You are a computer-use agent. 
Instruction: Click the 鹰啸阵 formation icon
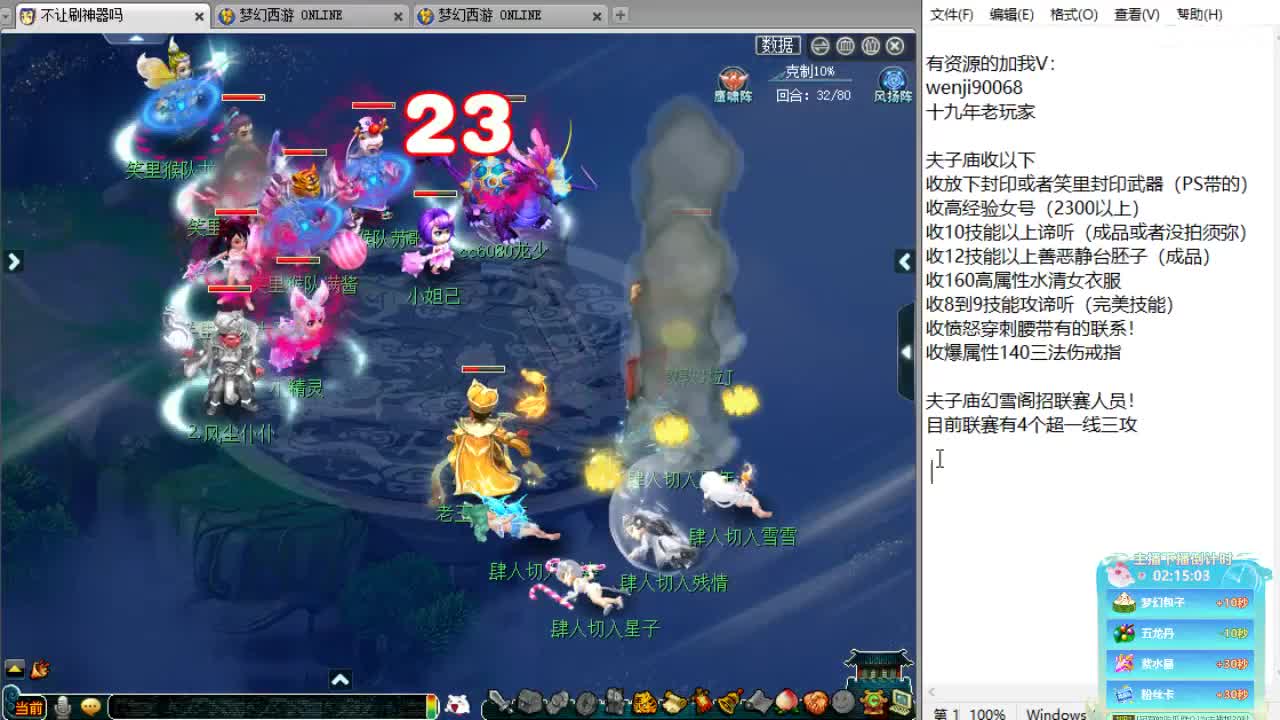733,84
